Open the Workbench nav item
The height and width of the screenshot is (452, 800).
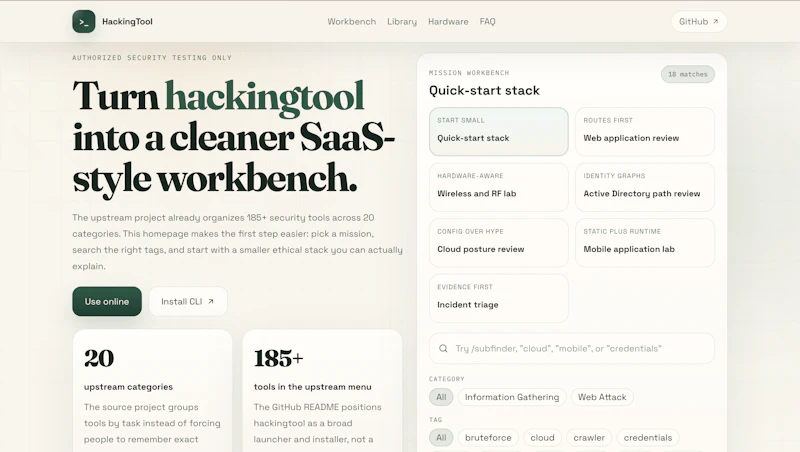[x=352, y=21]
